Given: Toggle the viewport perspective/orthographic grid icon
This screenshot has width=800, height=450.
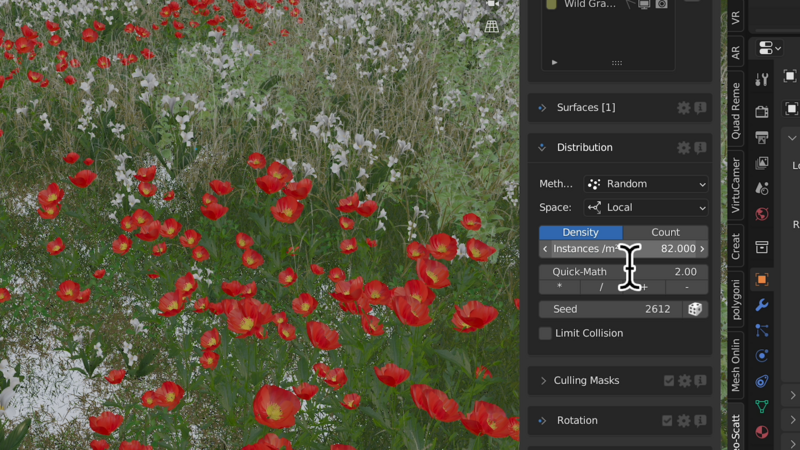Looking at the screenshot, I should pos(491,27).
